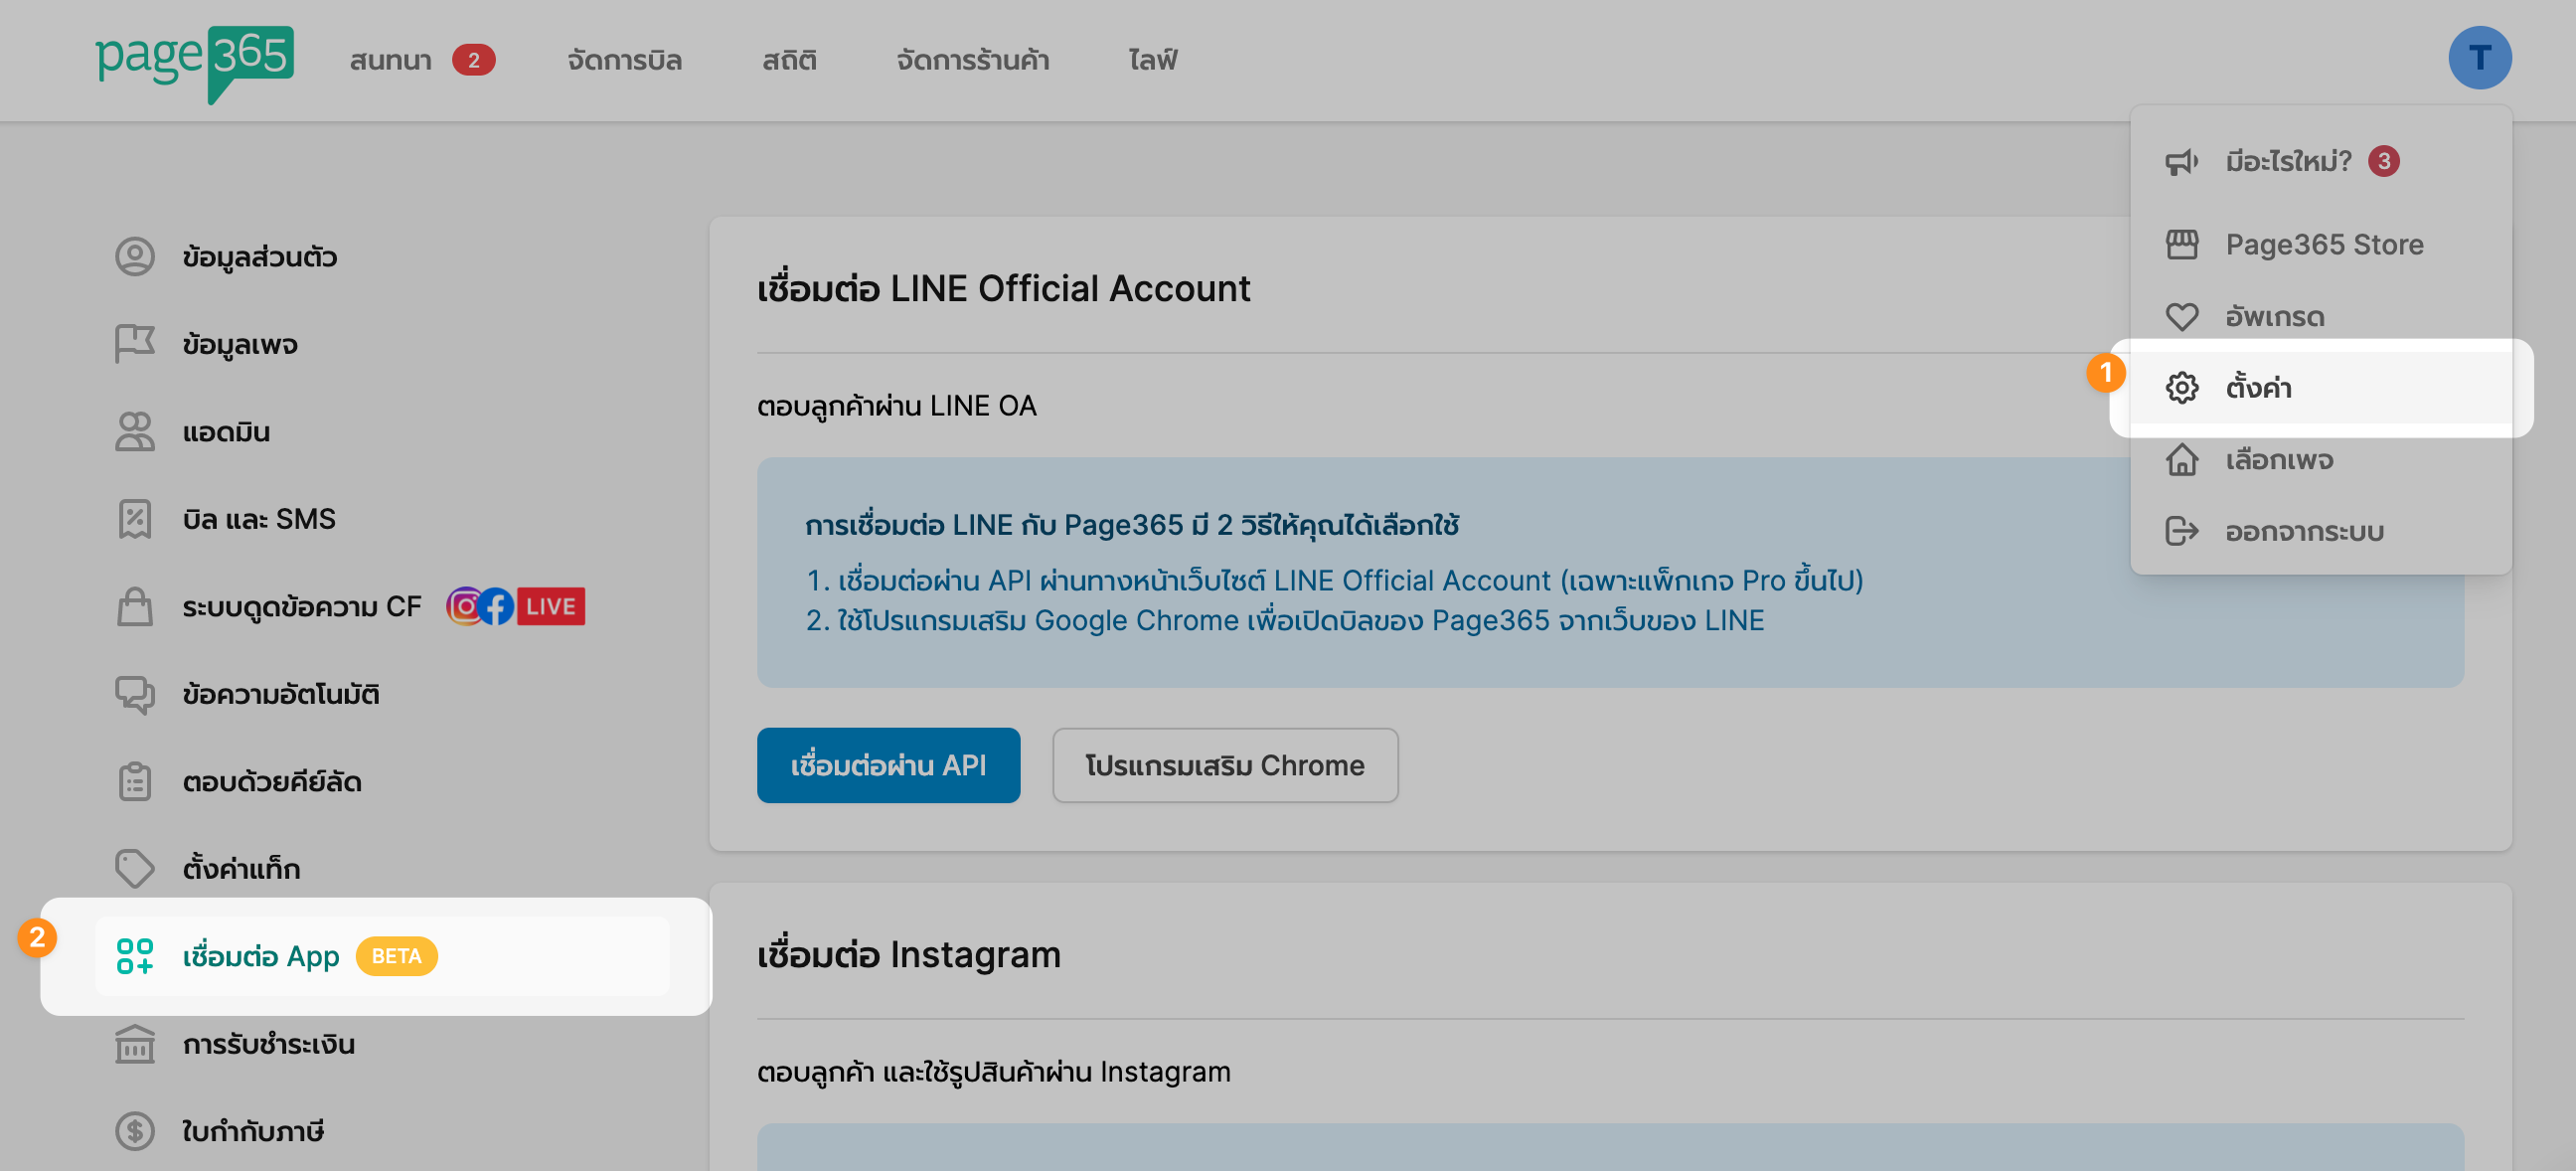Image resolution: width=2576 pixels, height=1171 pixels.
Task: Choose ออกจากระบบ from the profile menu
Action: click(2307, 531)
